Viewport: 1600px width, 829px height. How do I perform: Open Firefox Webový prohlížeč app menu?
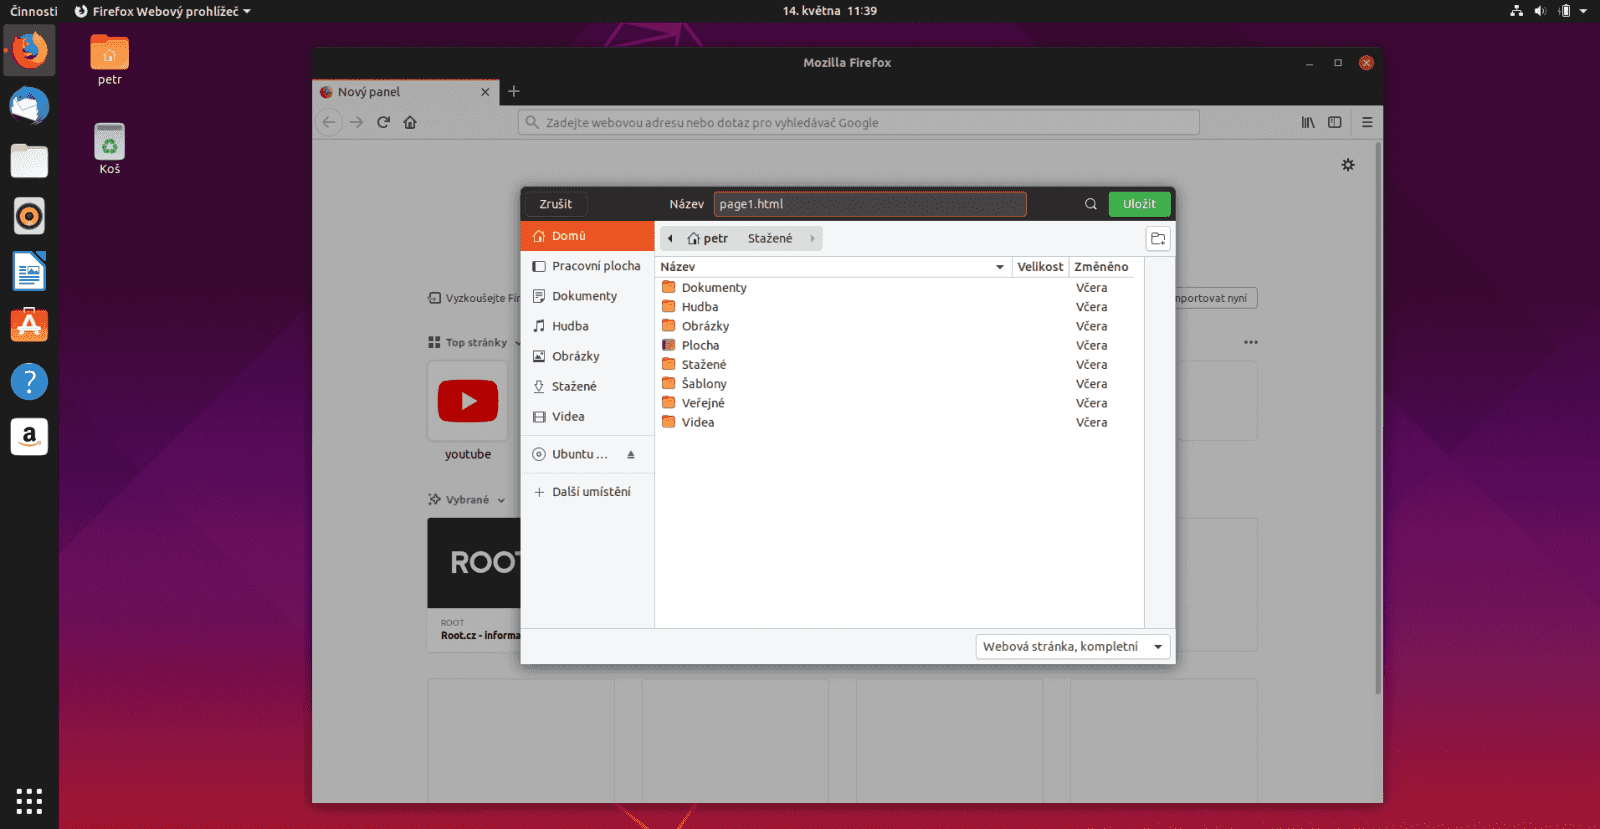(x=163, y=11)
